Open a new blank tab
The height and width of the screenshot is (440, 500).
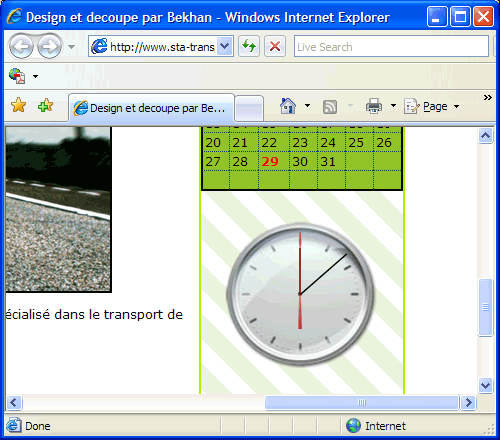[249, 108]
